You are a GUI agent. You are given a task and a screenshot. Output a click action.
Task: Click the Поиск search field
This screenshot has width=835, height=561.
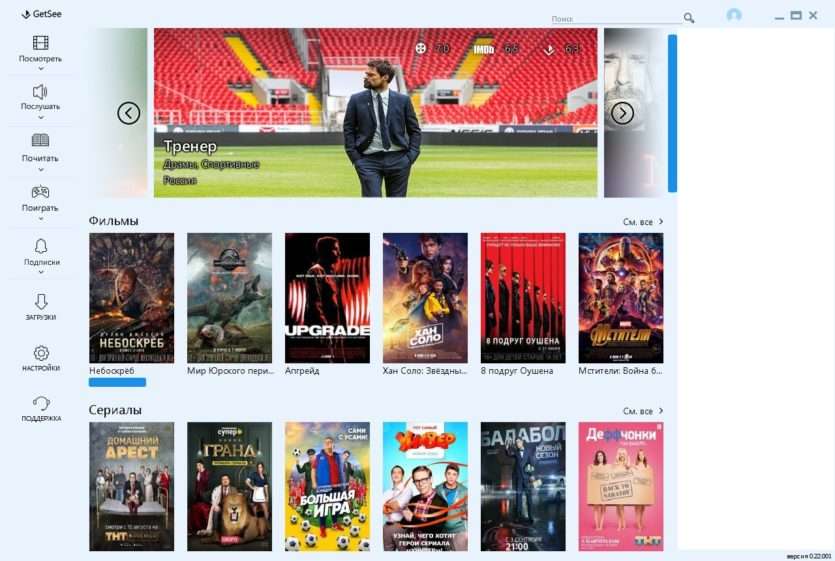616,19
